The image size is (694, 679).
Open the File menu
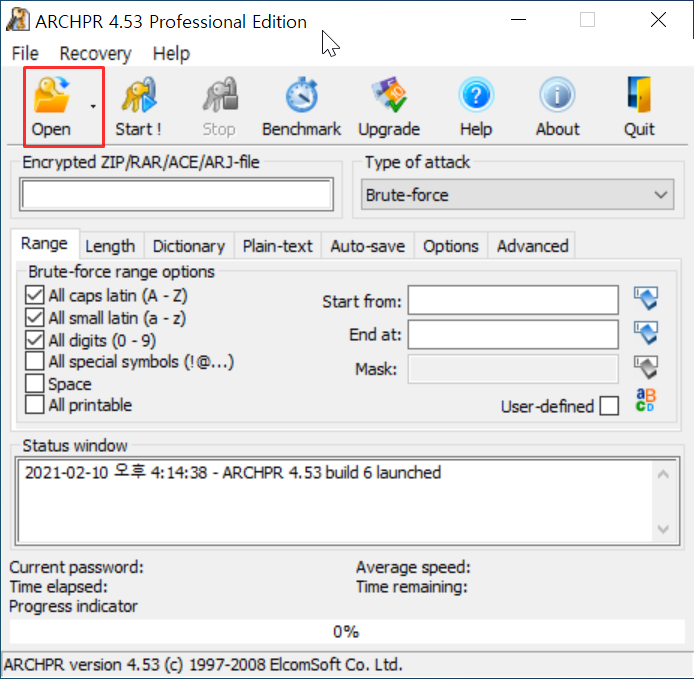tap(25, 54)
